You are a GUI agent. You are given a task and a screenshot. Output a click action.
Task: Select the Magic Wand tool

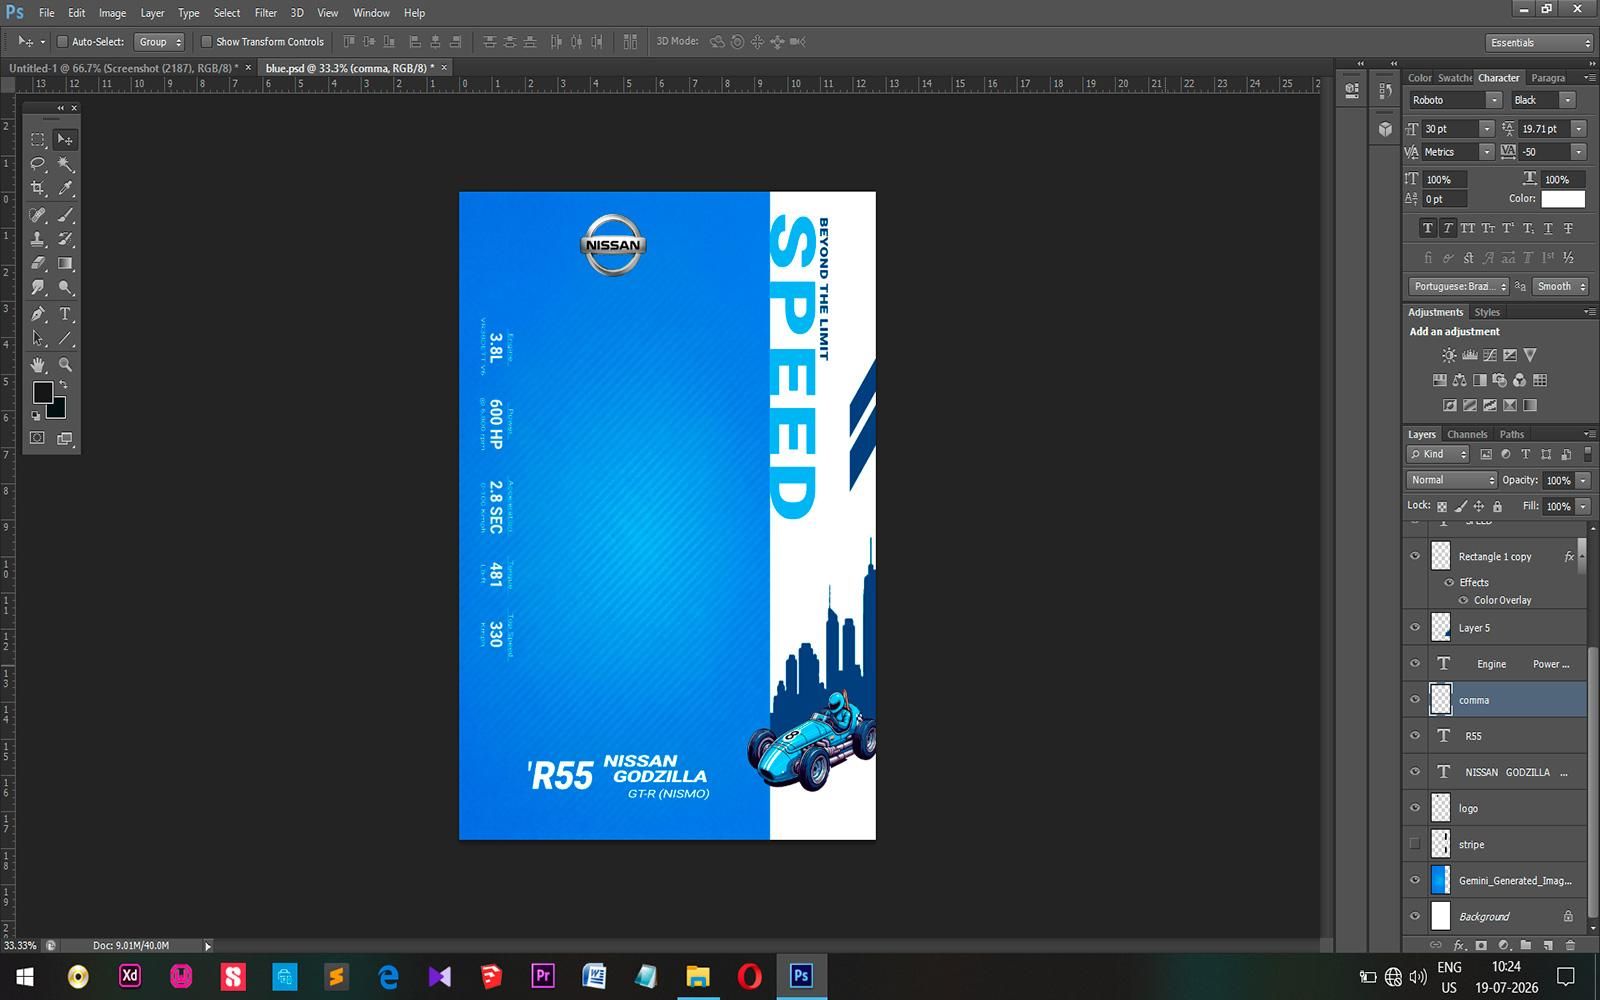coord(65,163)
